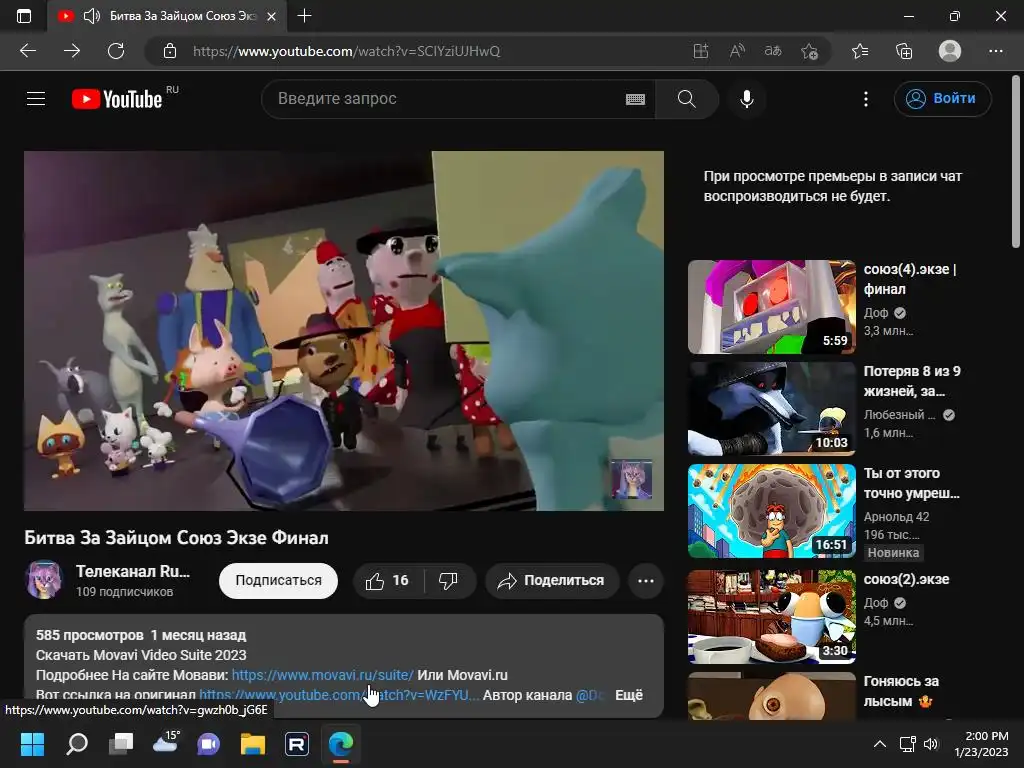Open союз(2).экзе video thumbnail

(x=771, y=616)
